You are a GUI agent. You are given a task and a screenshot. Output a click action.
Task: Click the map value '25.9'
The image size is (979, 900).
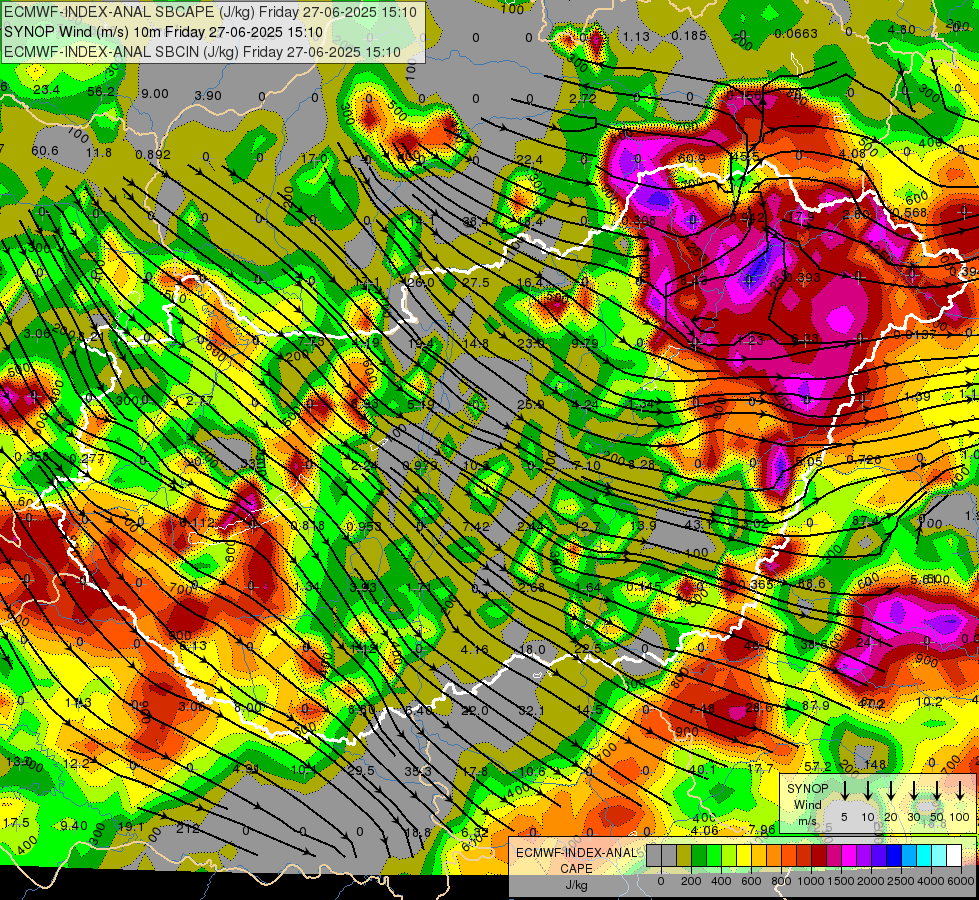point(530,405)
